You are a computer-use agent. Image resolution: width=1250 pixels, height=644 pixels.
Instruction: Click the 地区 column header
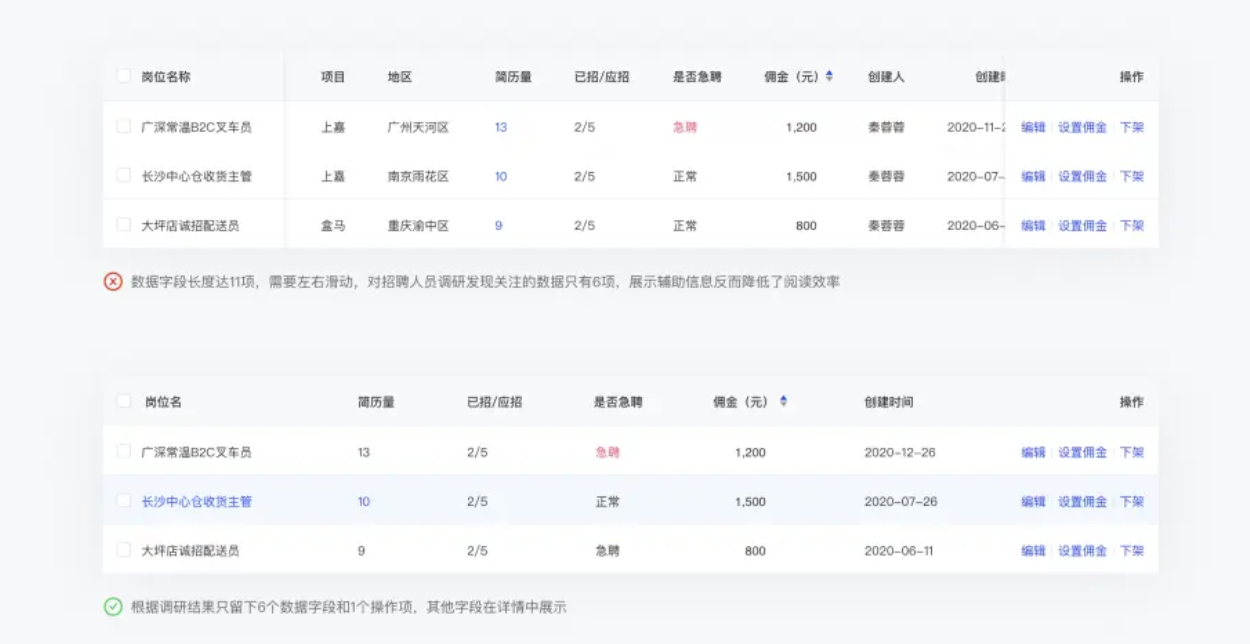point(400,76)
